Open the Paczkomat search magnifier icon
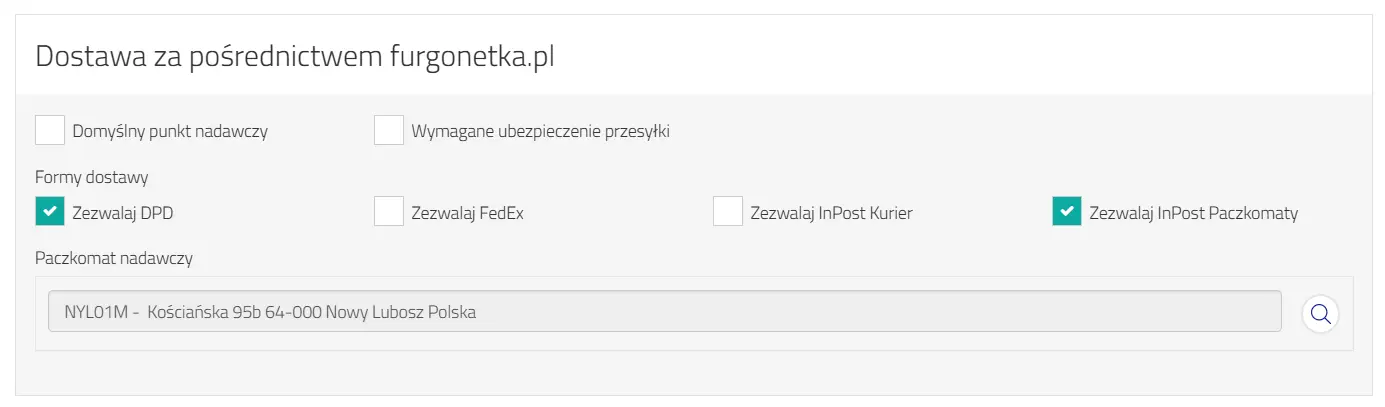Screen dimensions: 1385x407 [x=1320, y=313]
